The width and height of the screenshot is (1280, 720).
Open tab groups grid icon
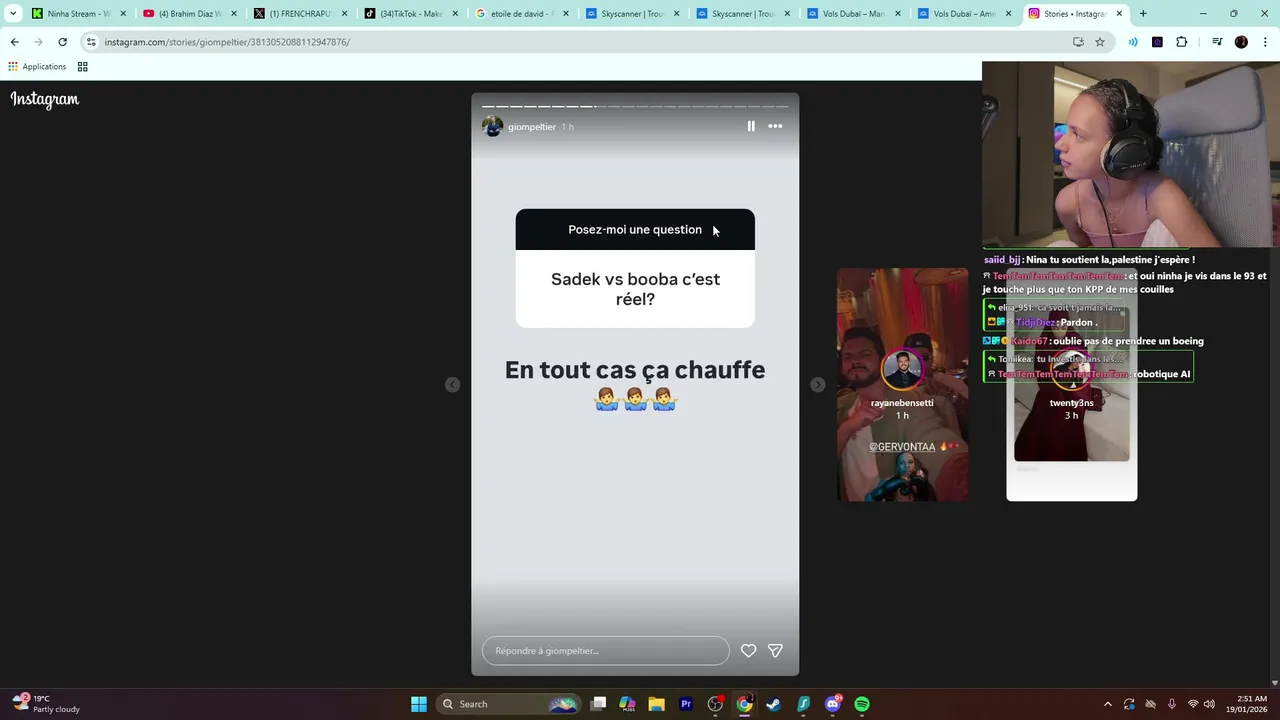(x=83, y=67)
